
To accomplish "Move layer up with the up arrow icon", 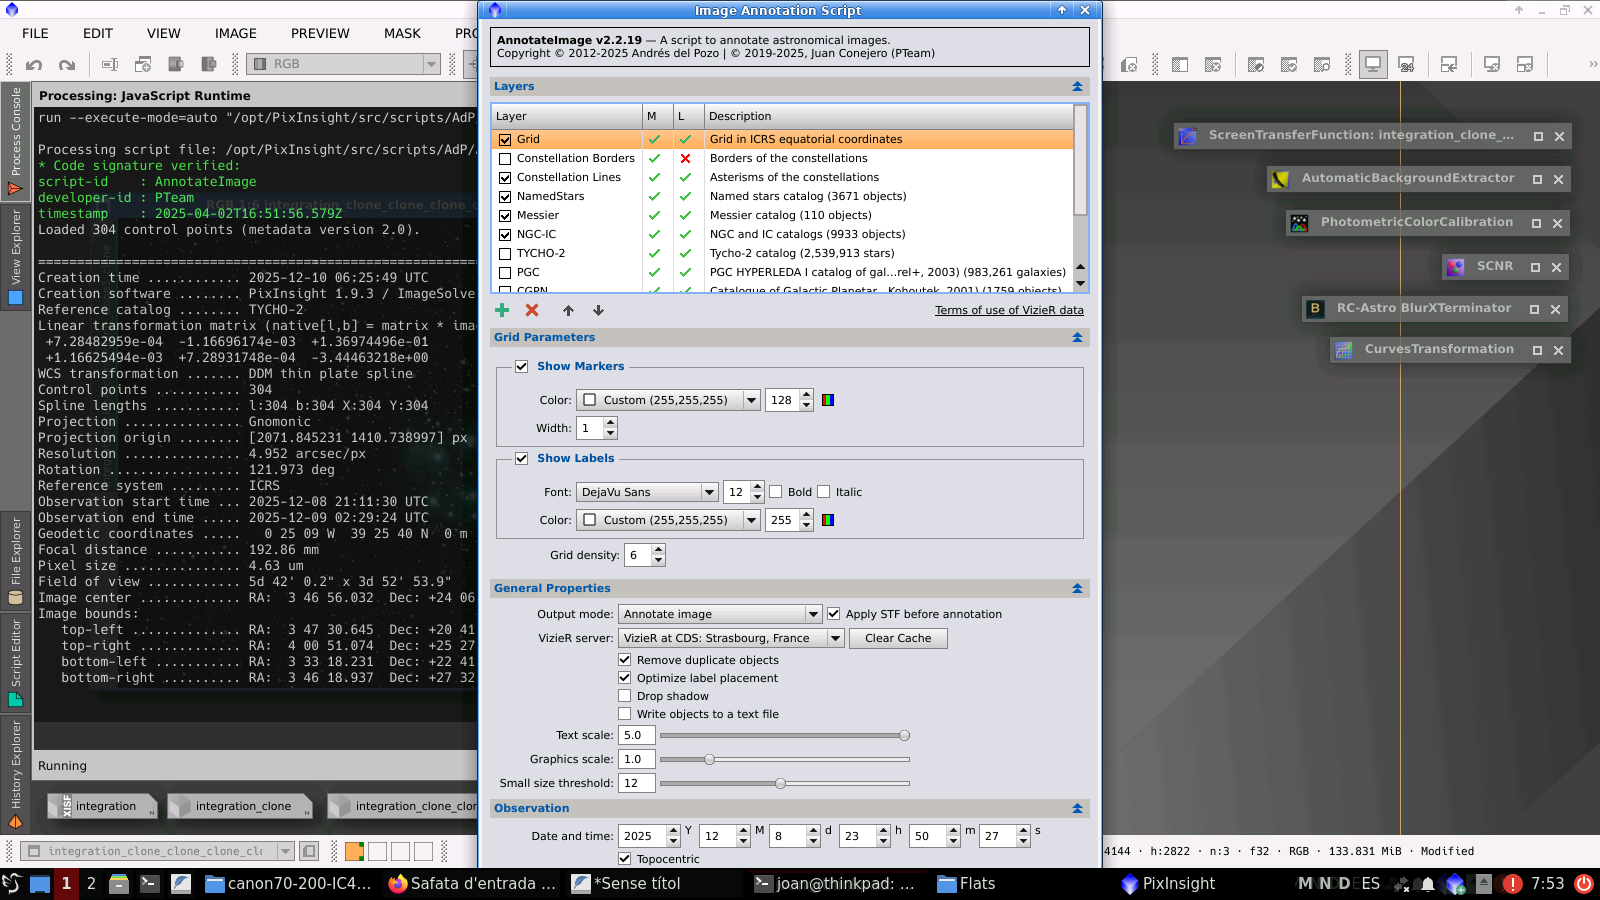I will (568, 311).
